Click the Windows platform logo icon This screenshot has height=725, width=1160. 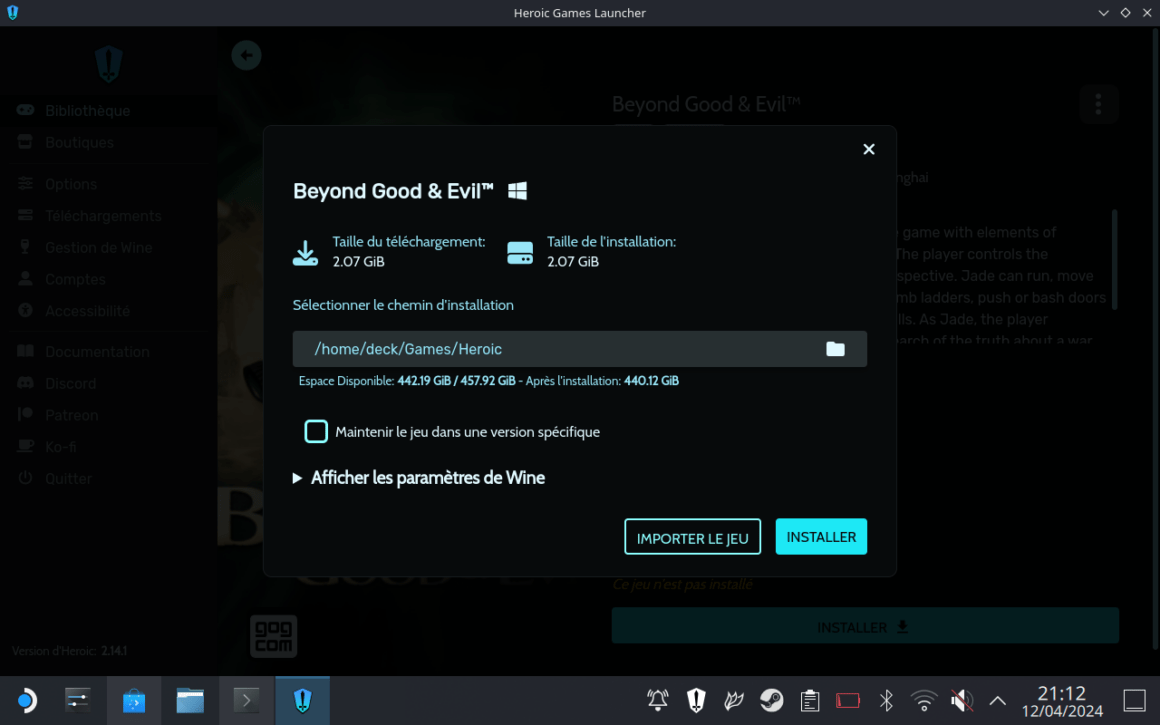pos(518,191)
